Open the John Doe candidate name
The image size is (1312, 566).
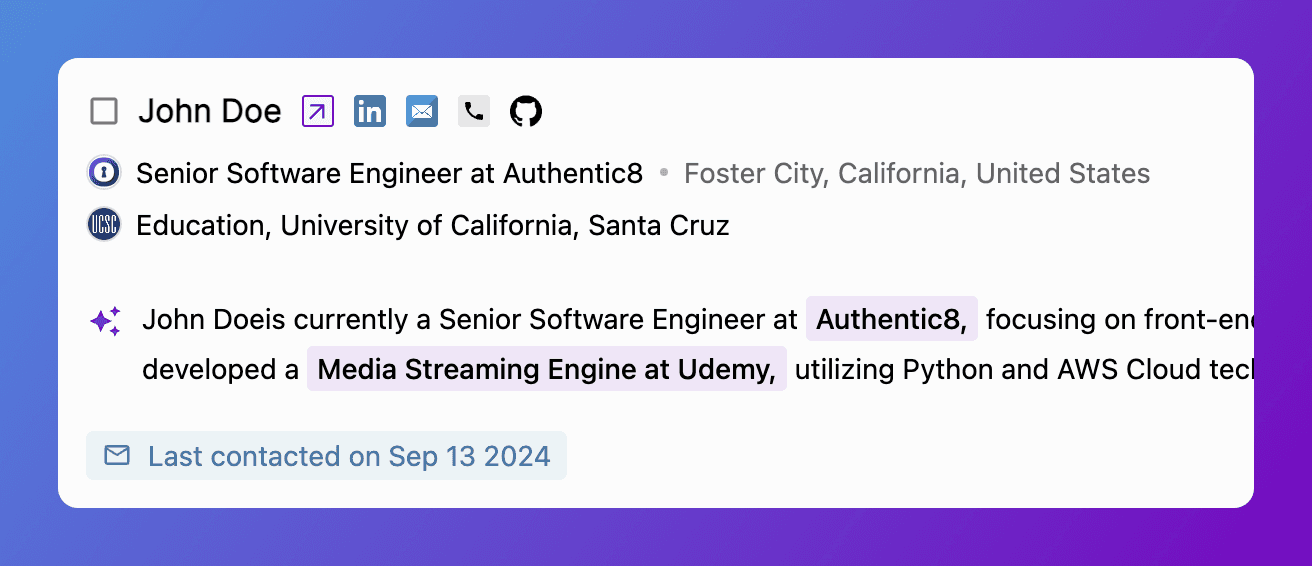210,111
